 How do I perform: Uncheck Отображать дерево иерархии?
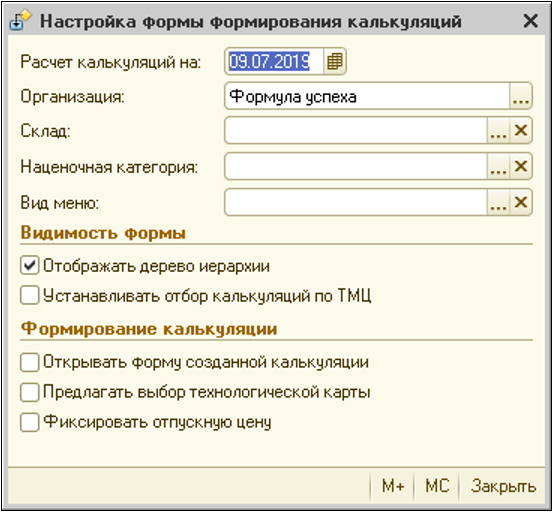pyautogui.click(x=30, y=266)
